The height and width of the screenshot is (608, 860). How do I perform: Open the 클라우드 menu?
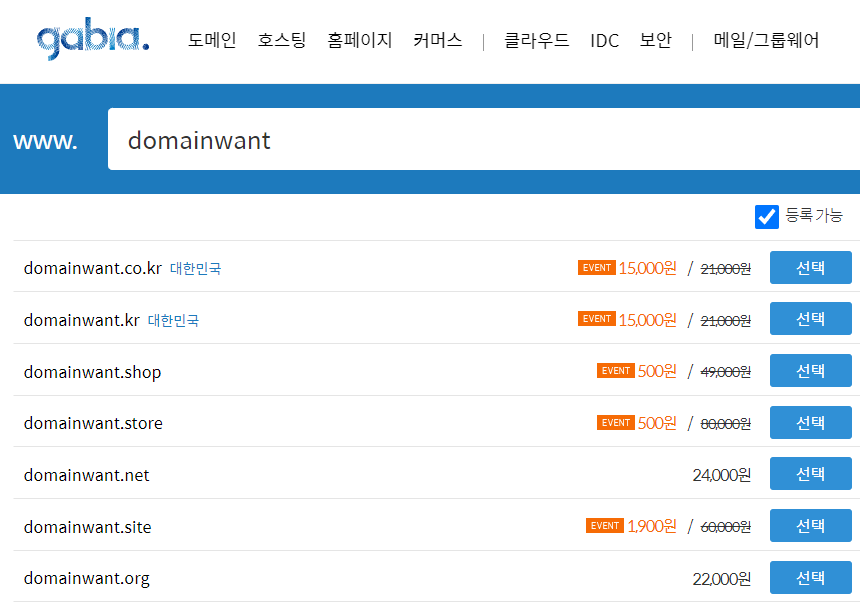point(536,40)
